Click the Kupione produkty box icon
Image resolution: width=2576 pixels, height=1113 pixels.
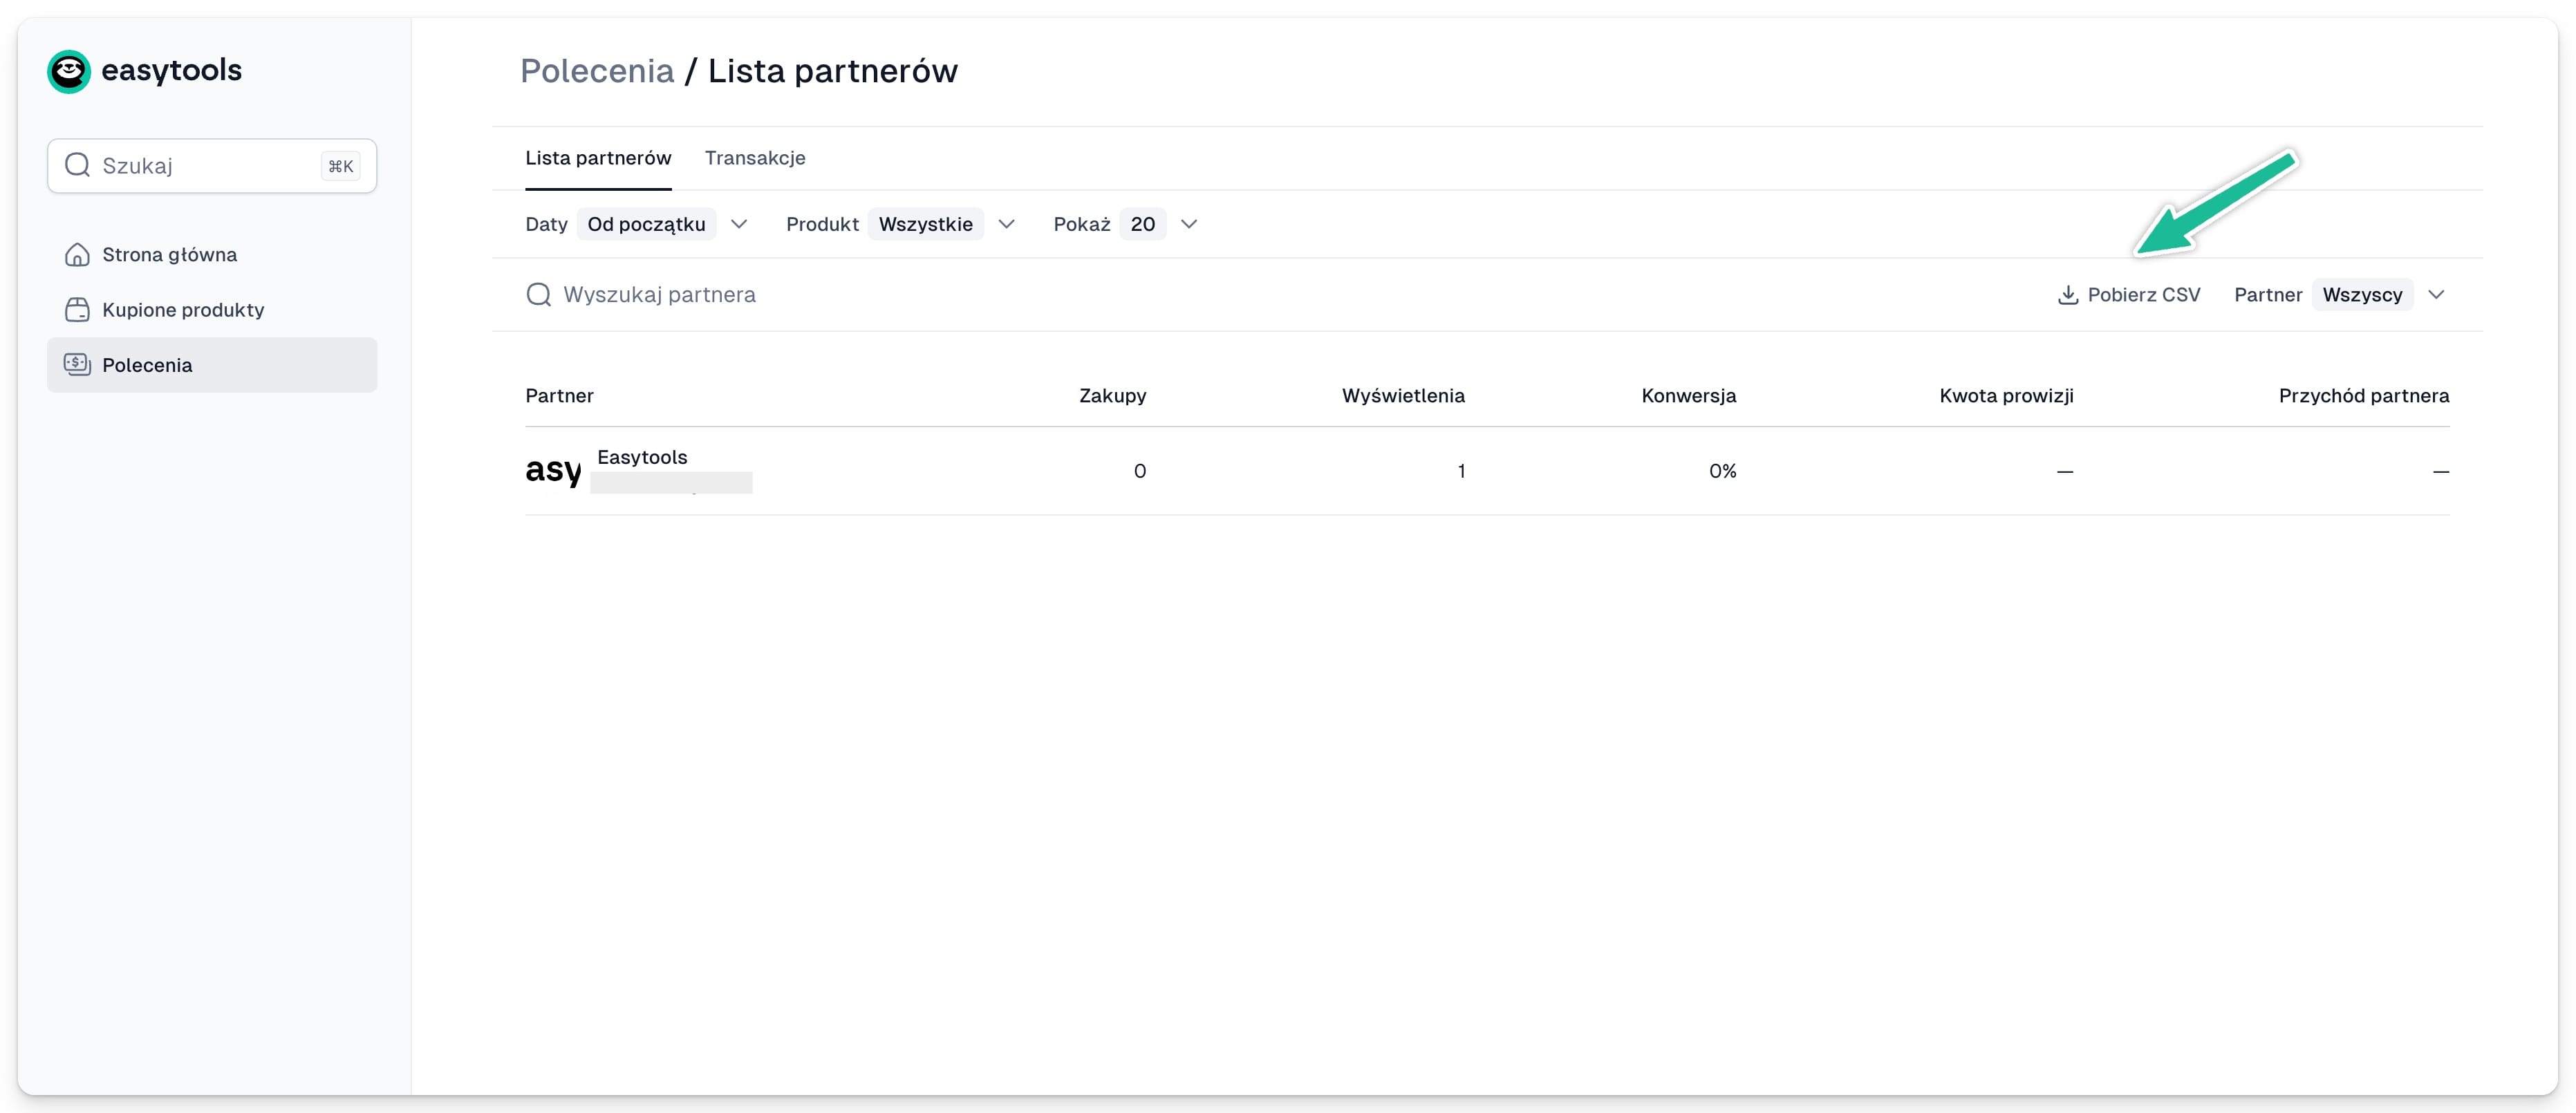click(x=77, y=310)
